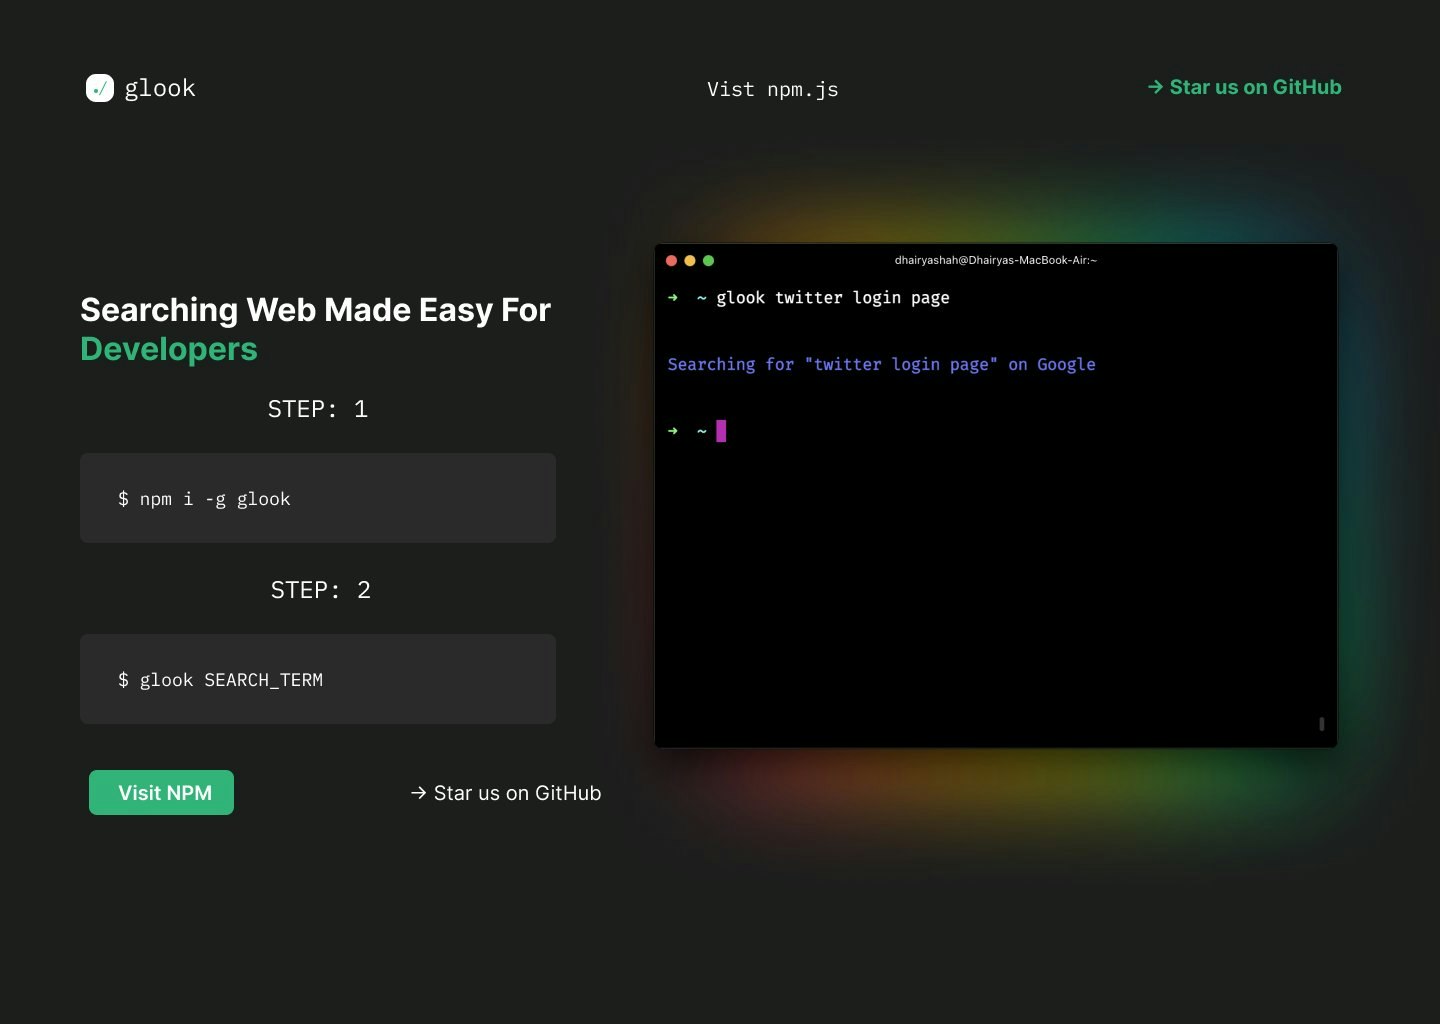This screenshot has height=1024, width=1440.
Task: Click the Visit NPM button
Action: pos(161,792)
